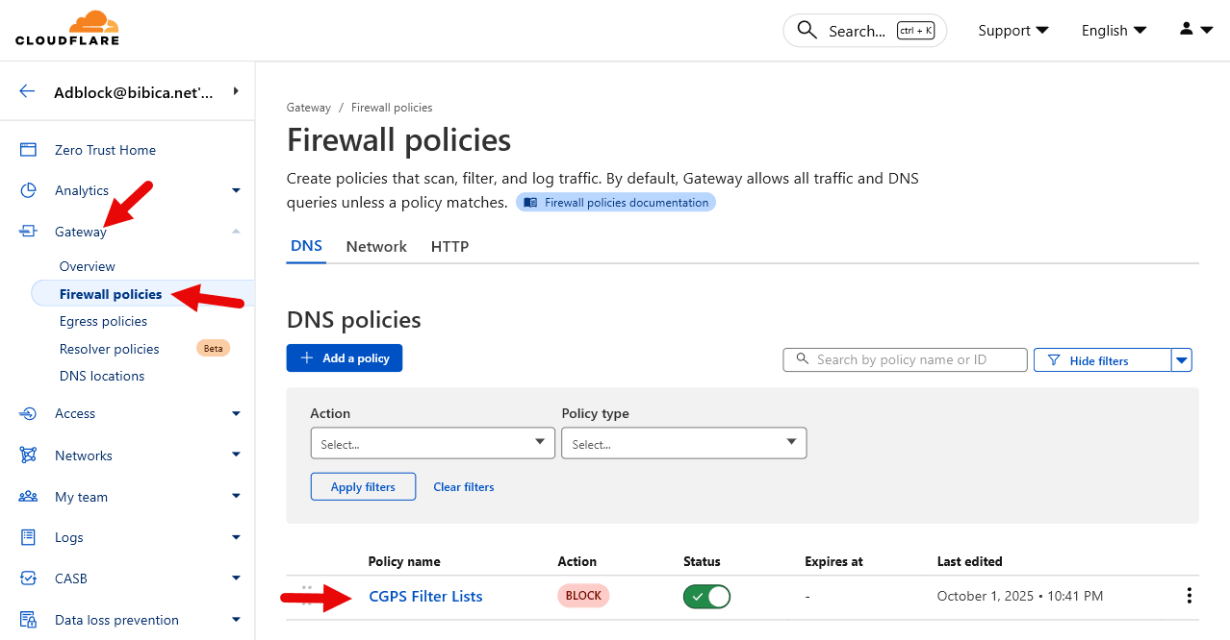Switch to the Network tab

[x=376, y=246]
